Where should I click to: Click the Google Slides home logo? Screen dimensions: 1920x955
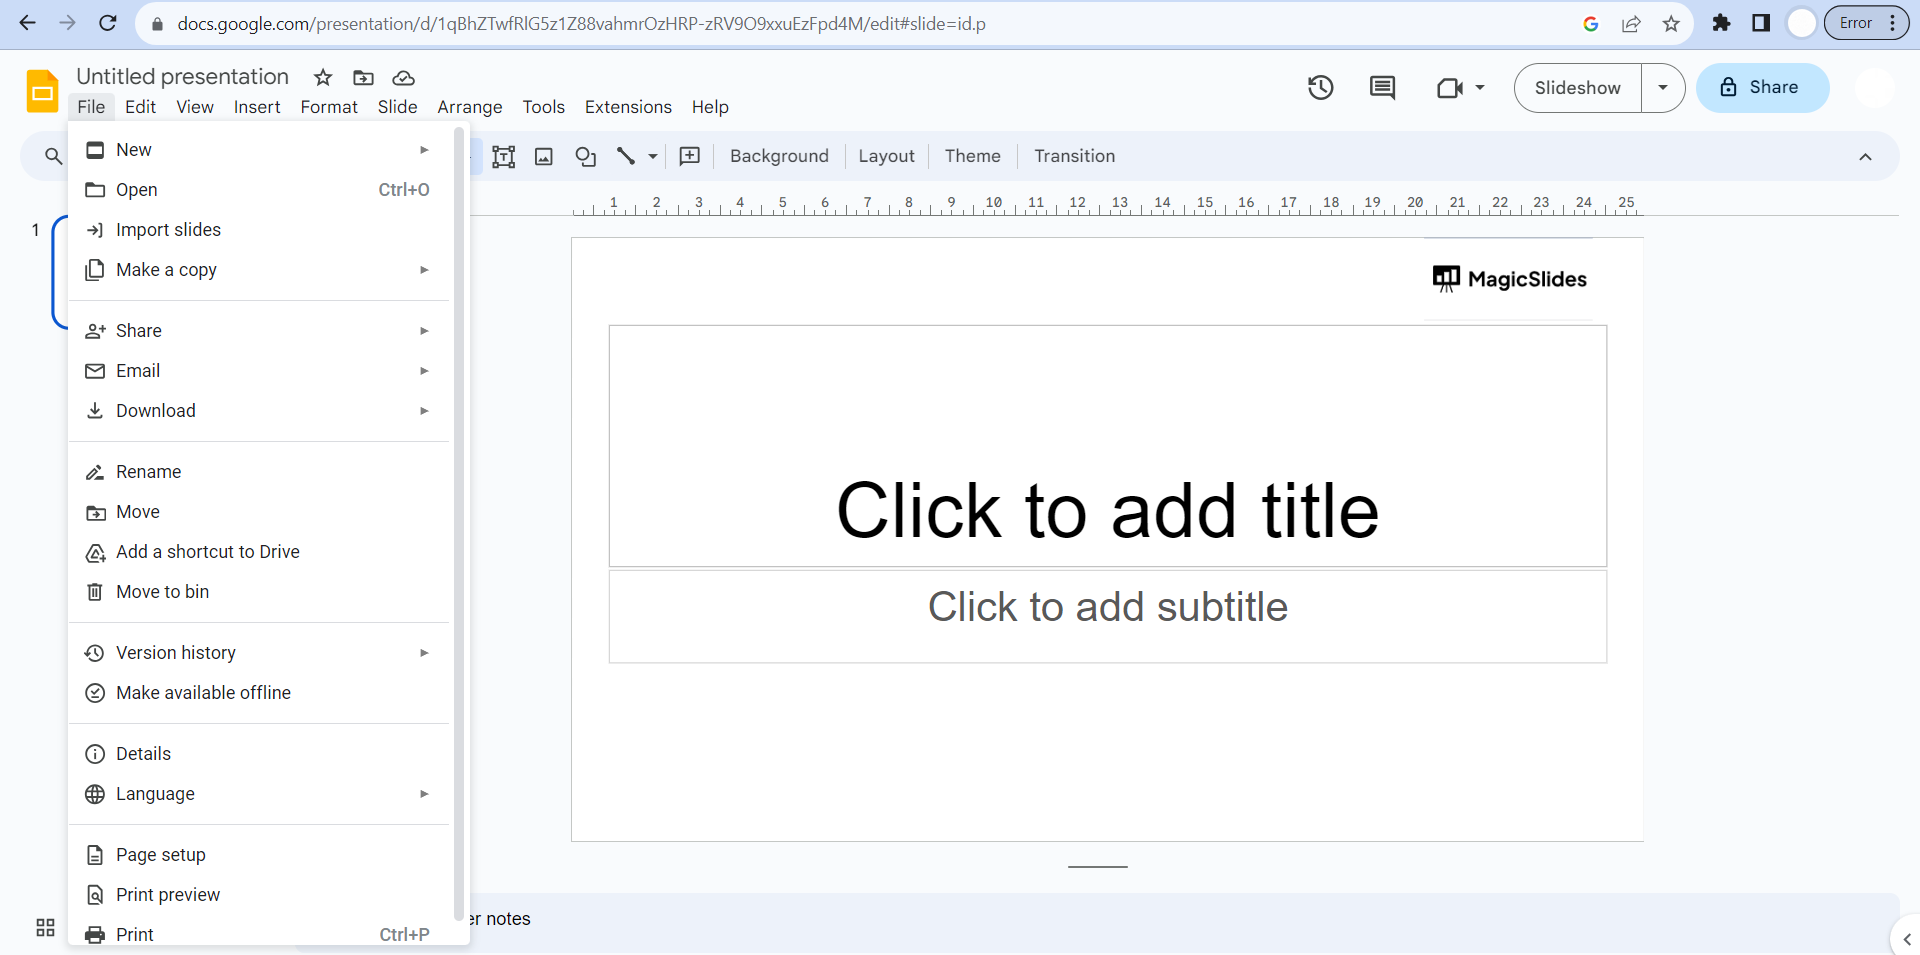tap(42, 91)
